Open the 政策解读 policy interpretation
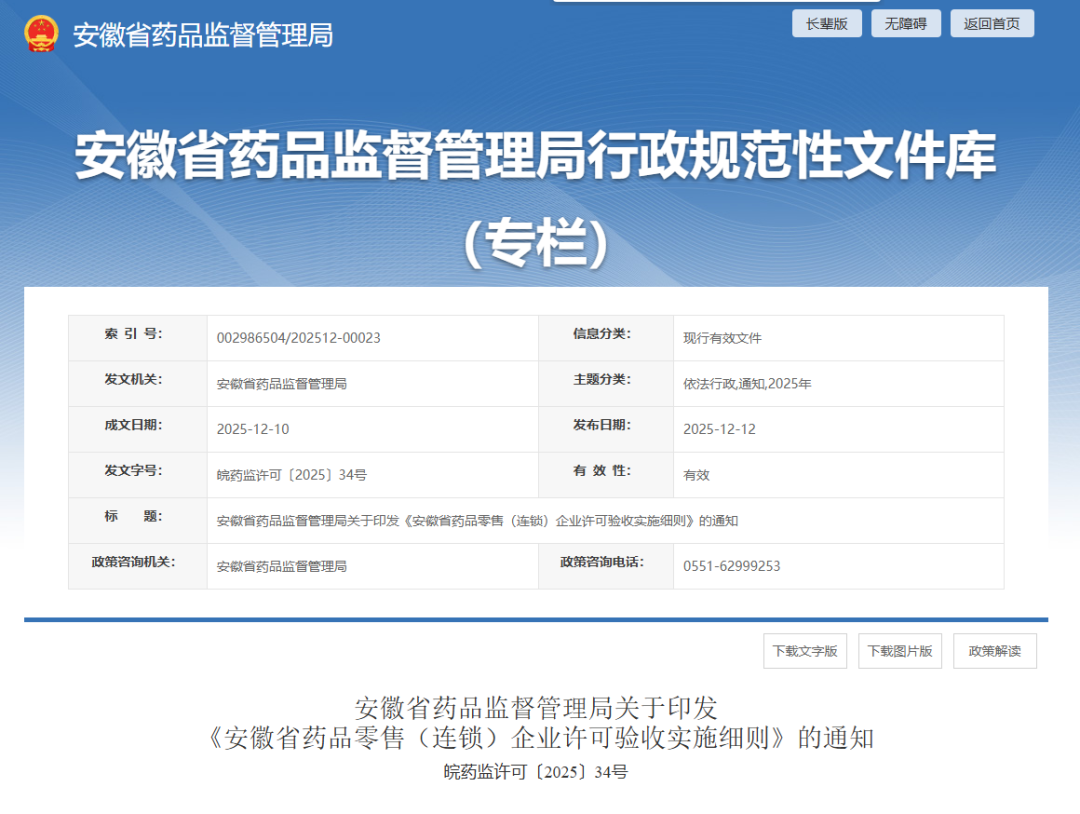The height and width of the screenshot is (814, 1080). (x=994, y=651)
